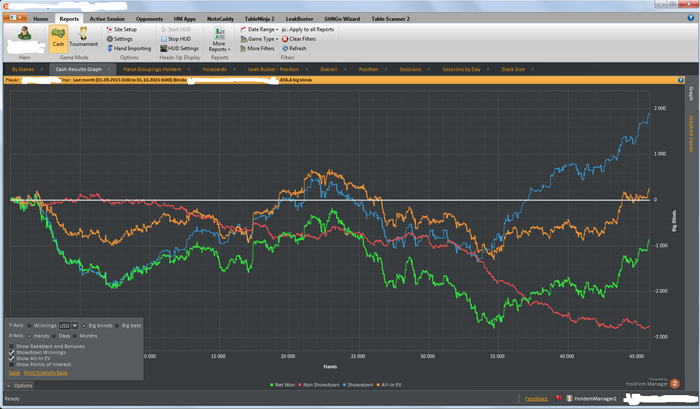Click the Net Won legend swatch
Image resolution: width=700 pixels, height=409 pixels.
272,385
